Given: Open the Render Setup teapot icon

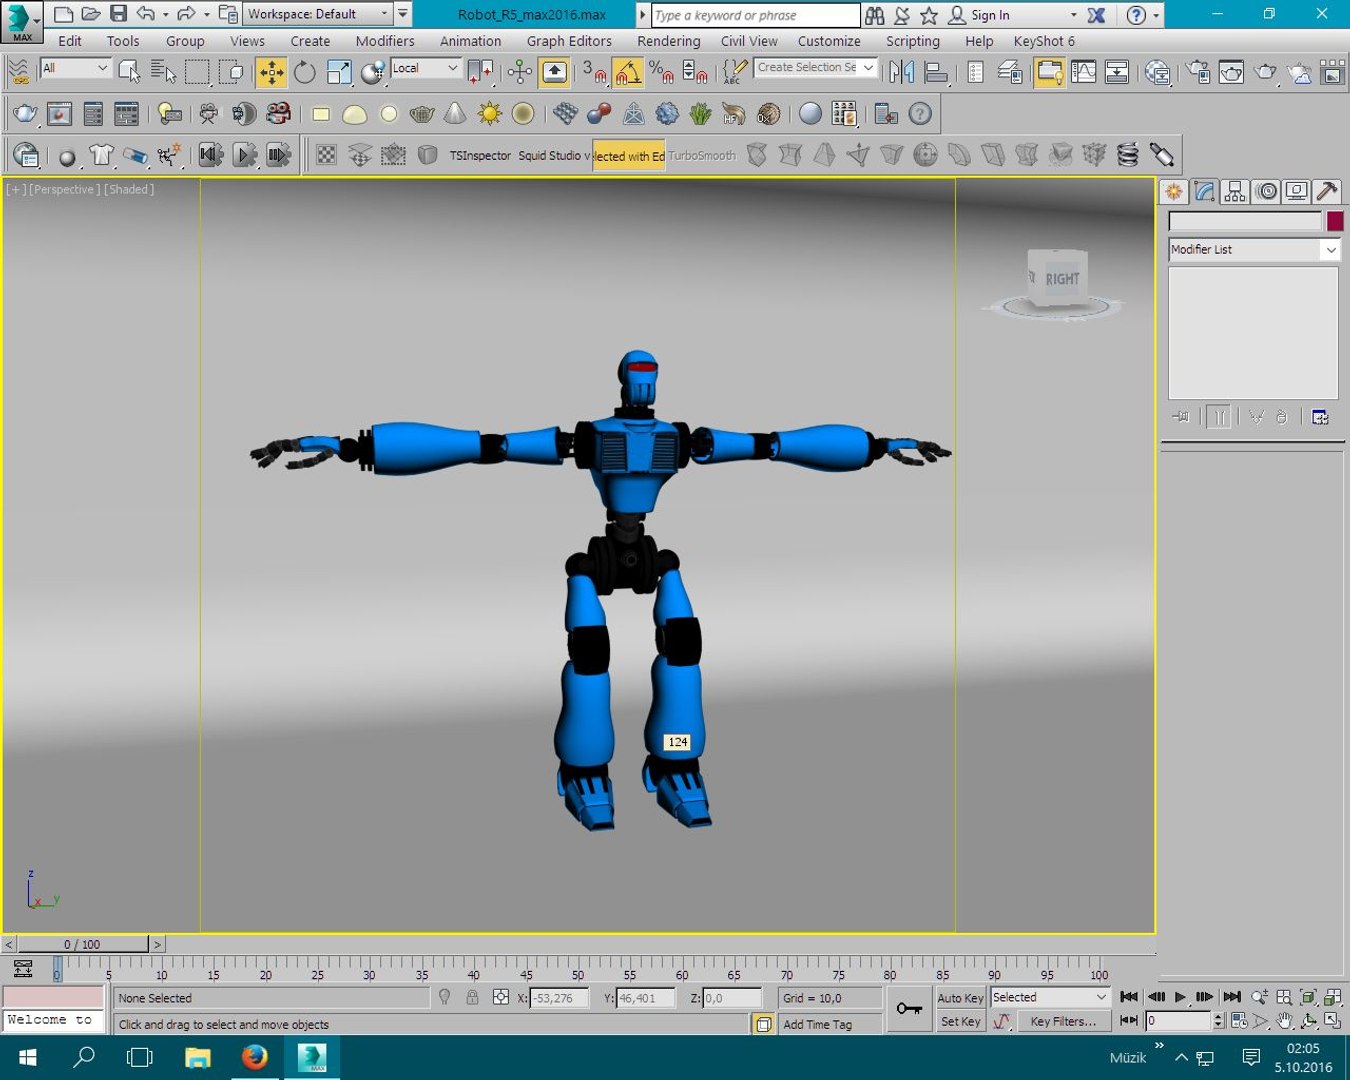Looking at the screenshot, I should click(1199, 72).
